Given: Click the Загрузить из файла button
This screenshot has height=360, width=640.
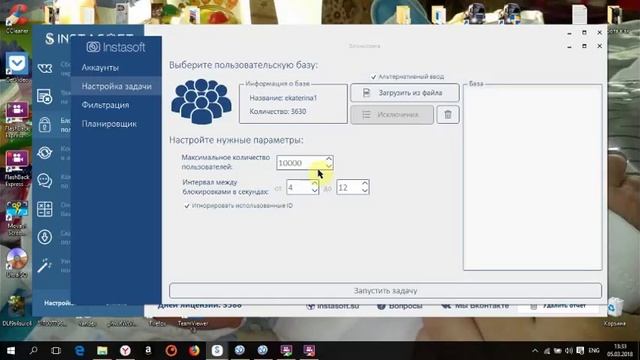Looking at the screenshot, I should click(404, 93).
